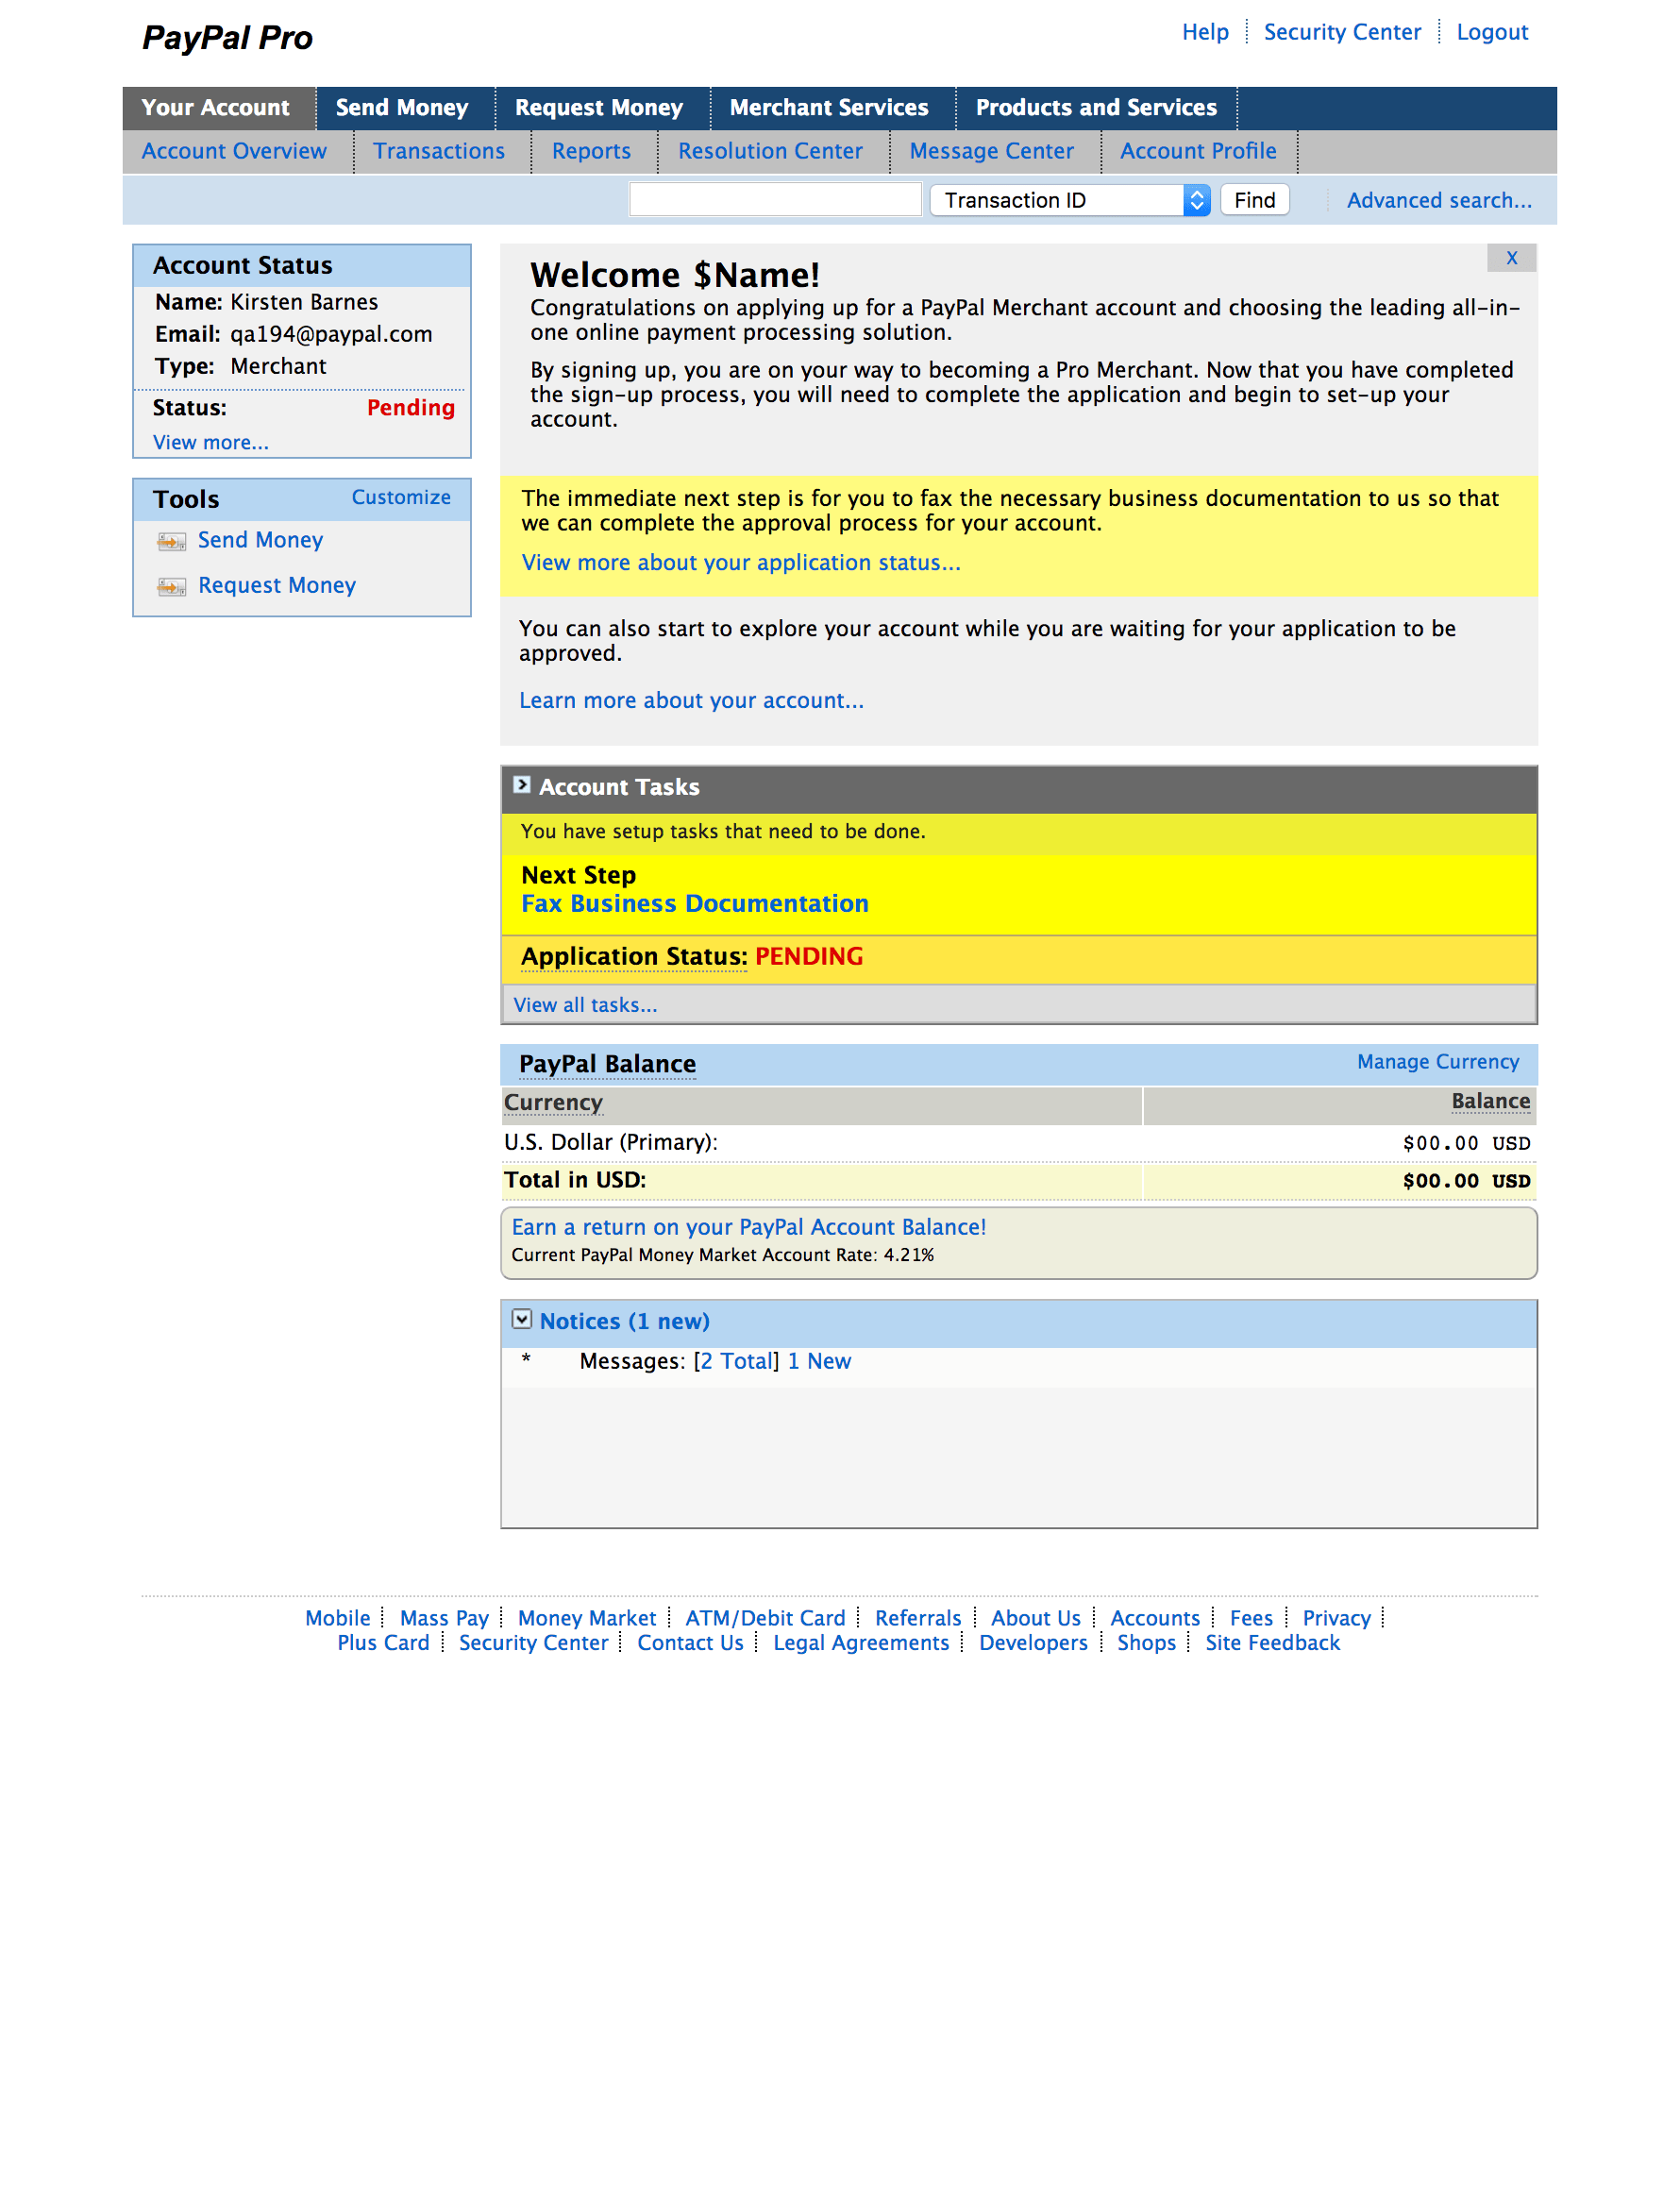Open the Plus Card footer link
Screen dimensions: 1680x2190
pos(383,1643)
